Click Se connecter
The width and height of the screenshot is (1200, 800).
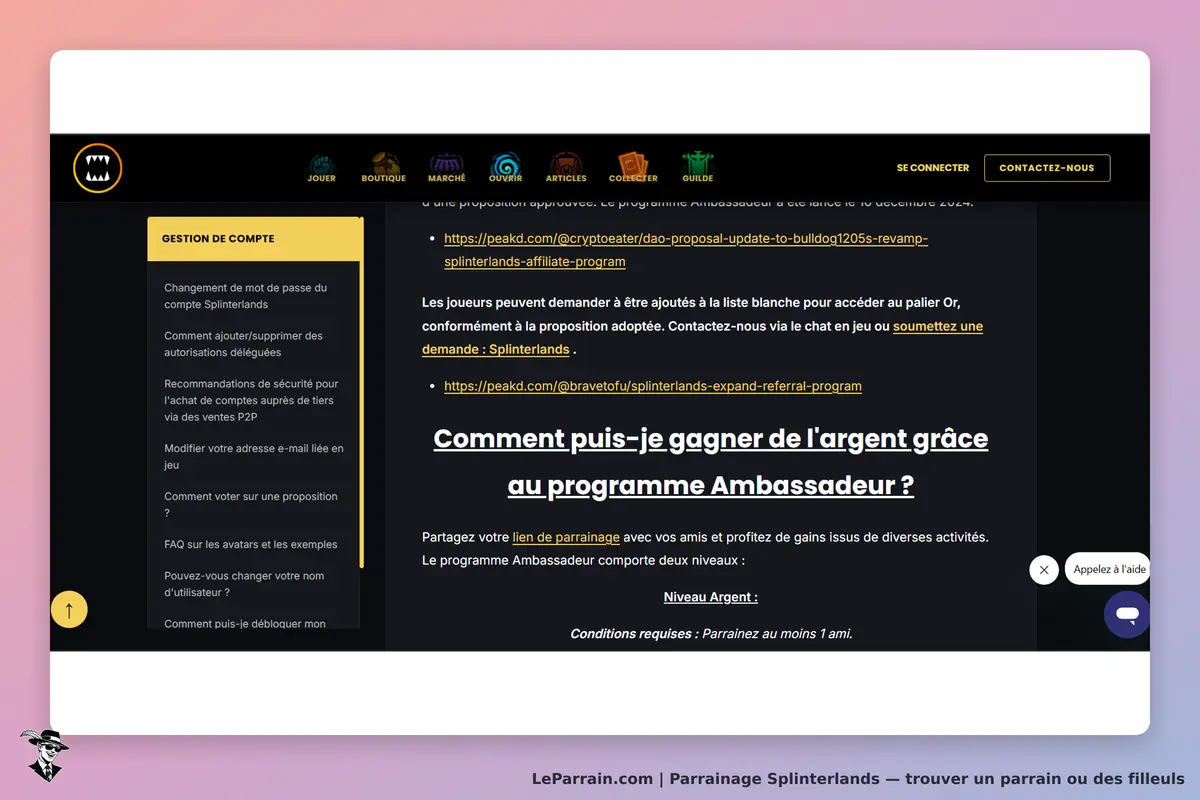click(x=933, y=168)
